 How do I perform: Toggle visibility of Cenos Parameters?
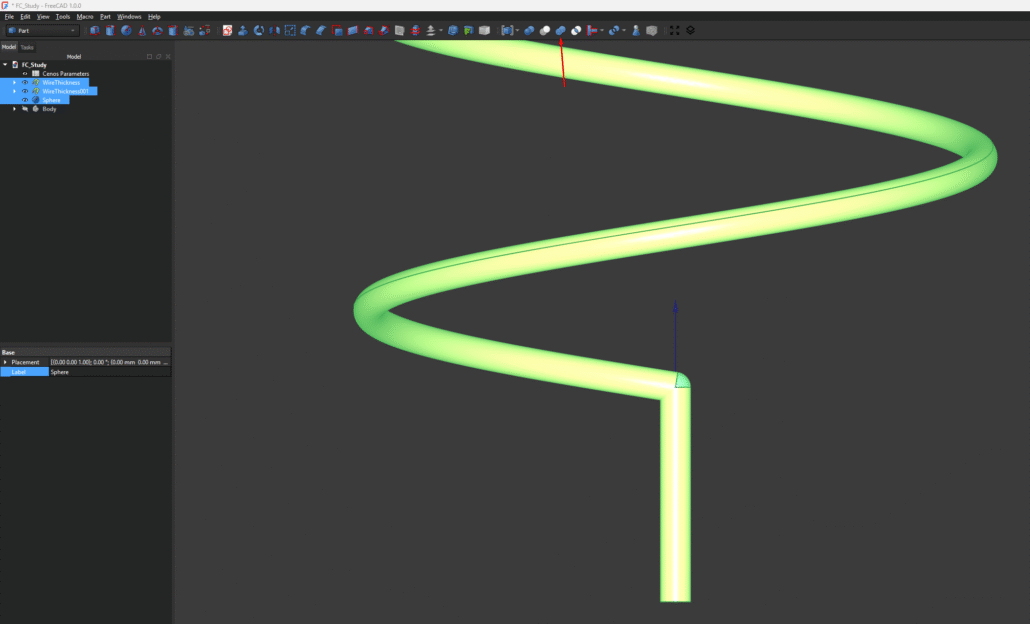25,74
